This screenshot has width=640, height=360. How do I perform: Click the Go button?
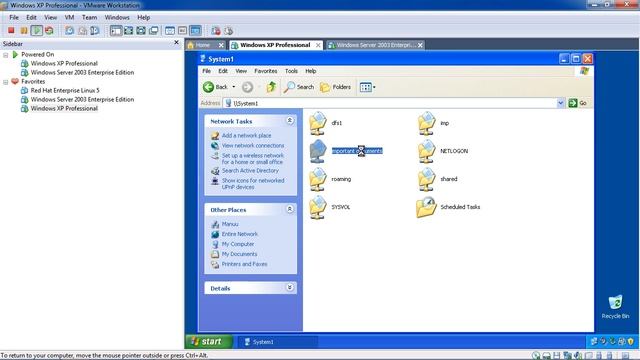pos(578,103)
